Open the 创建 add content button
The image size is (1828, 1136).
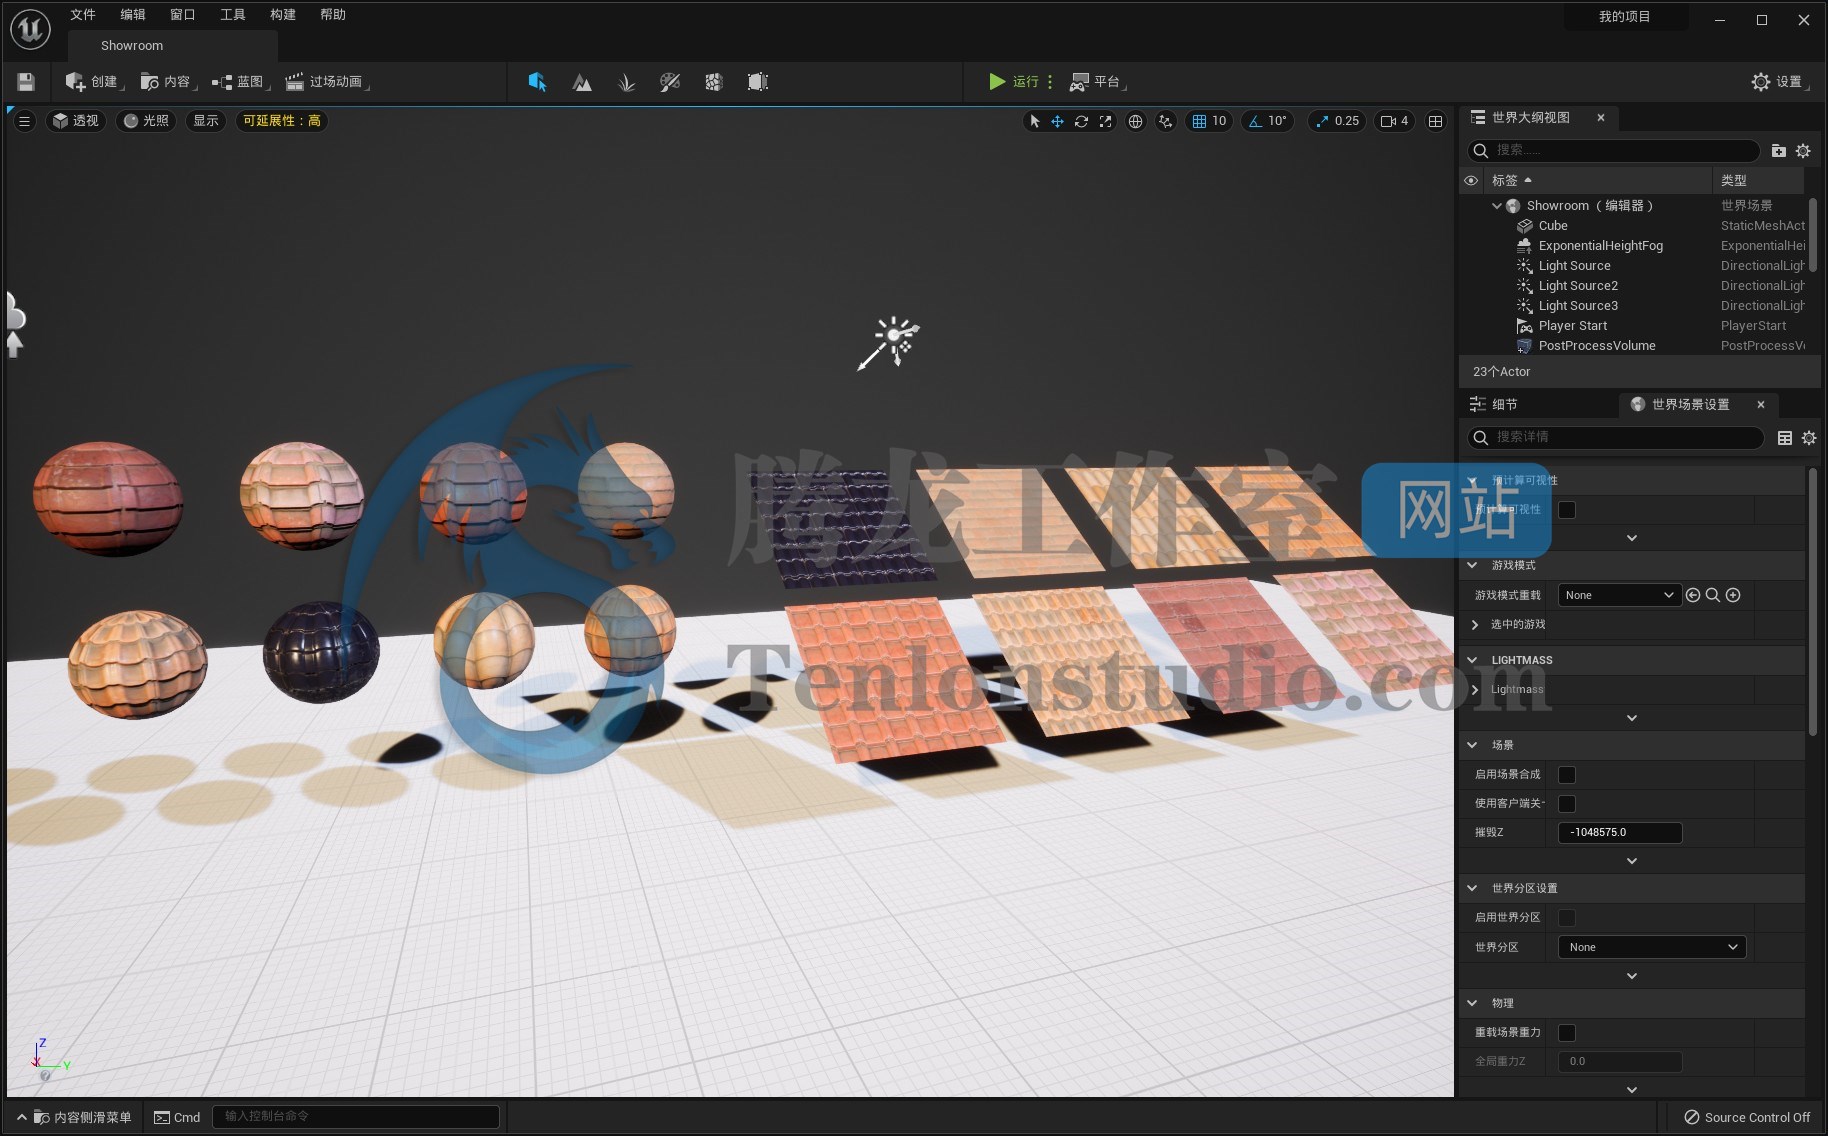(94, 82)
